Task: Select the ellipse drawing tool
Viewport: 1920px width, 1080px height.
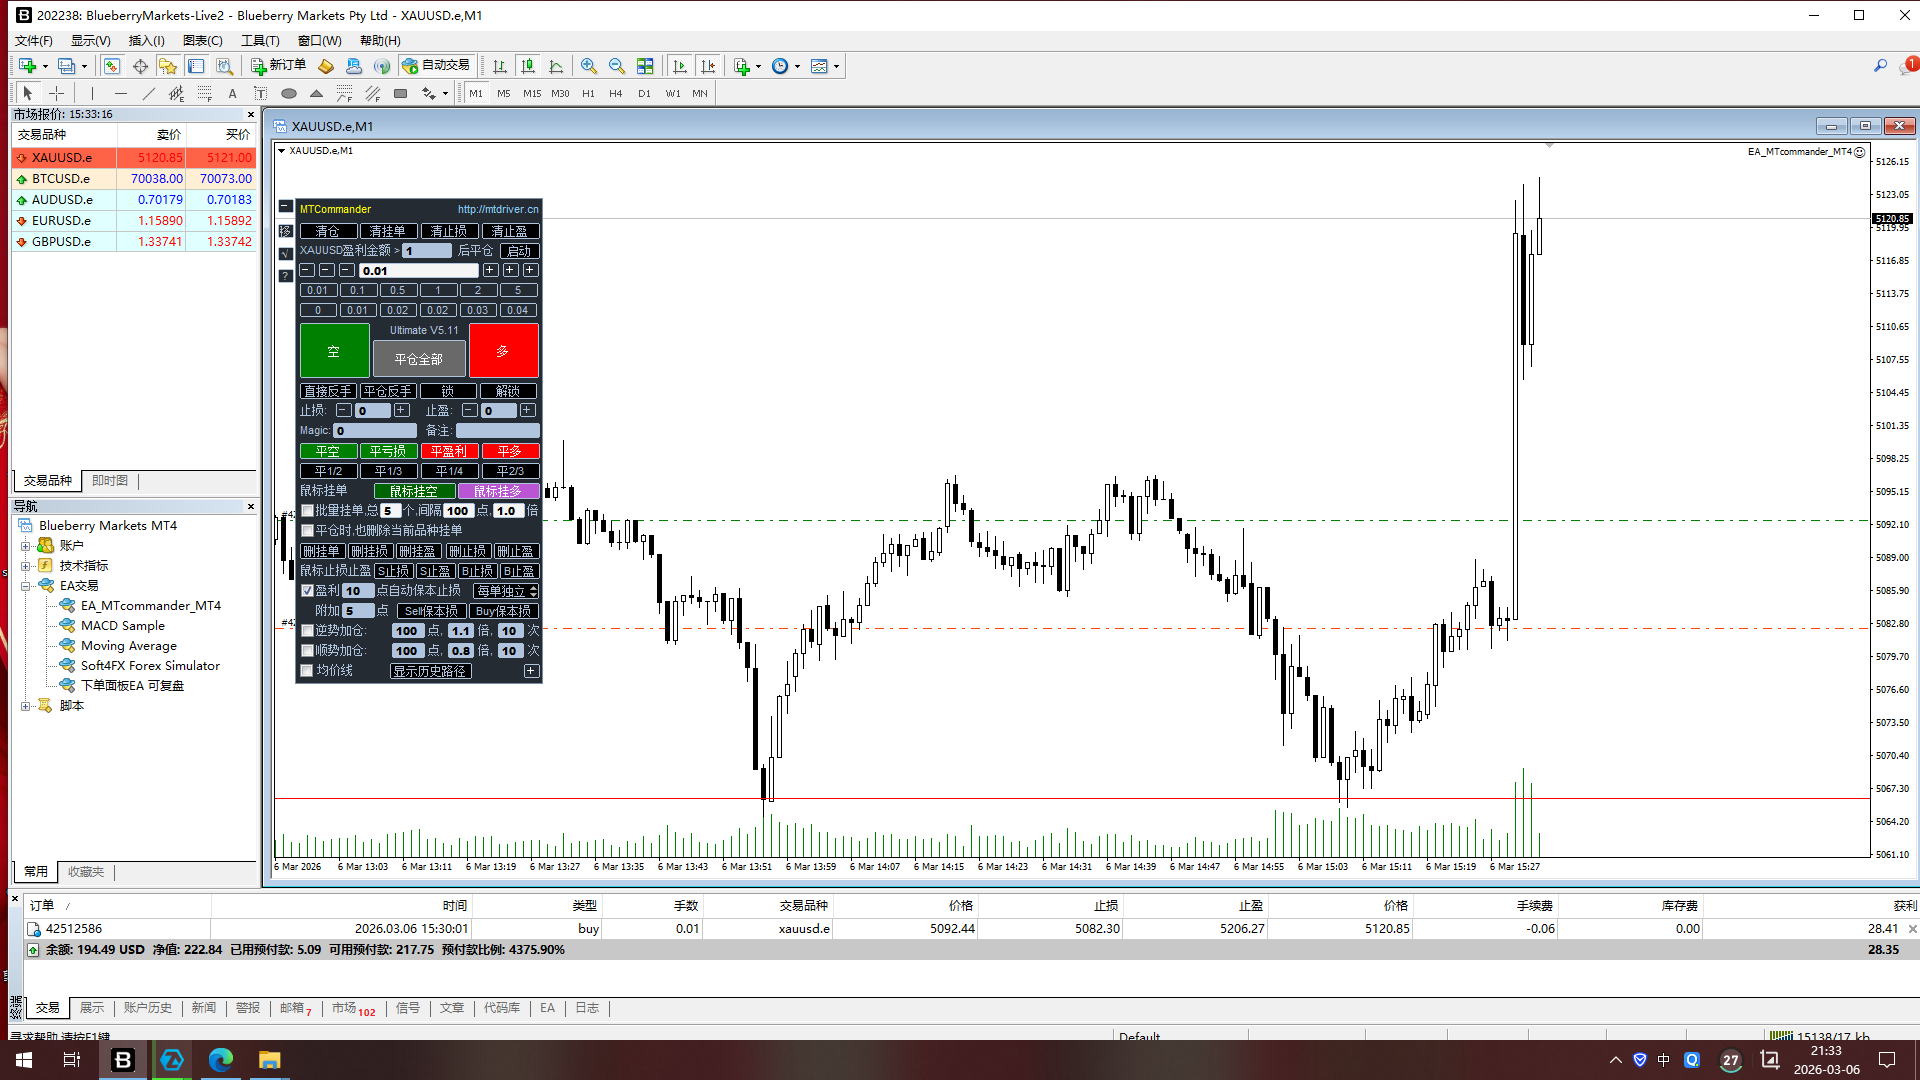Action: pyautogui.click(x=289, y=93)
